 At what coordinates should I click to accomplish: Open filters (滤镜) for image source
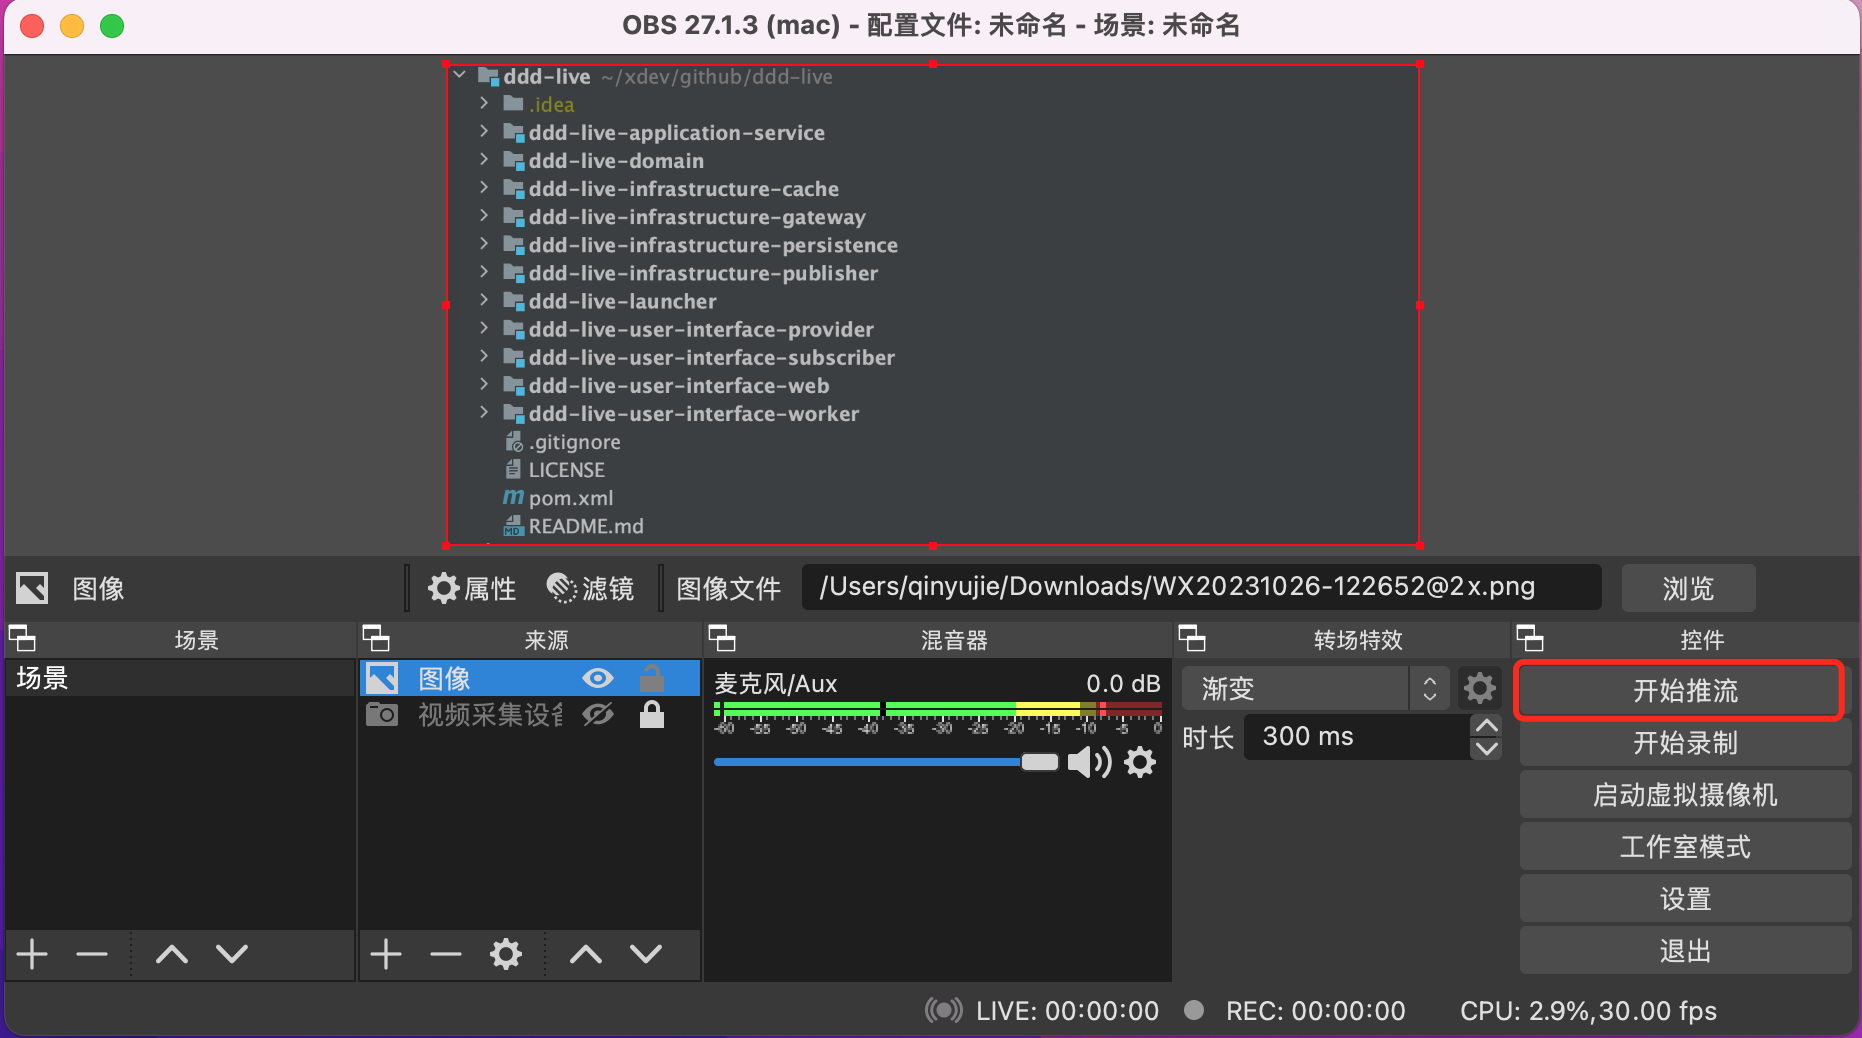coord(590,589)
